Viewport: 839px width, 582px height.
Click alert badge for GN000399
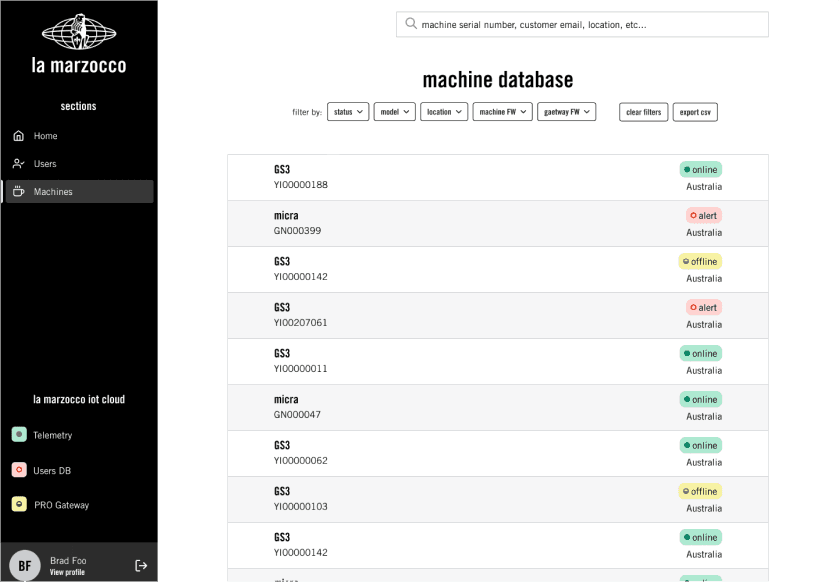click(704, 216)
